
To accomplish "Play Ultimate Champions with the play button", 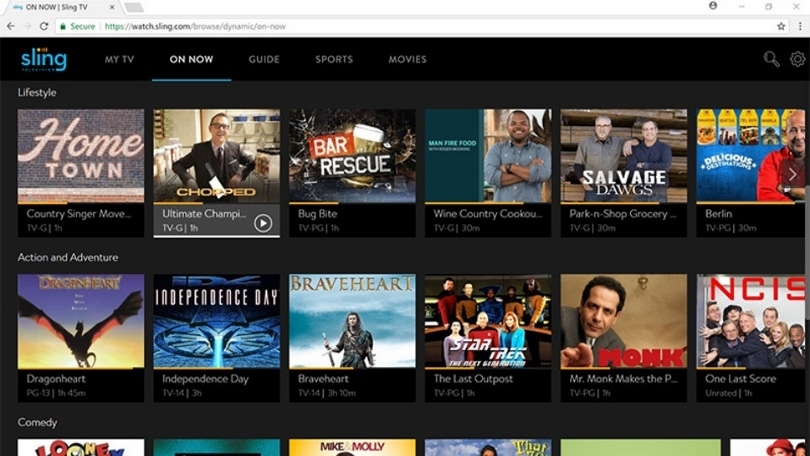I will (263, 223).
